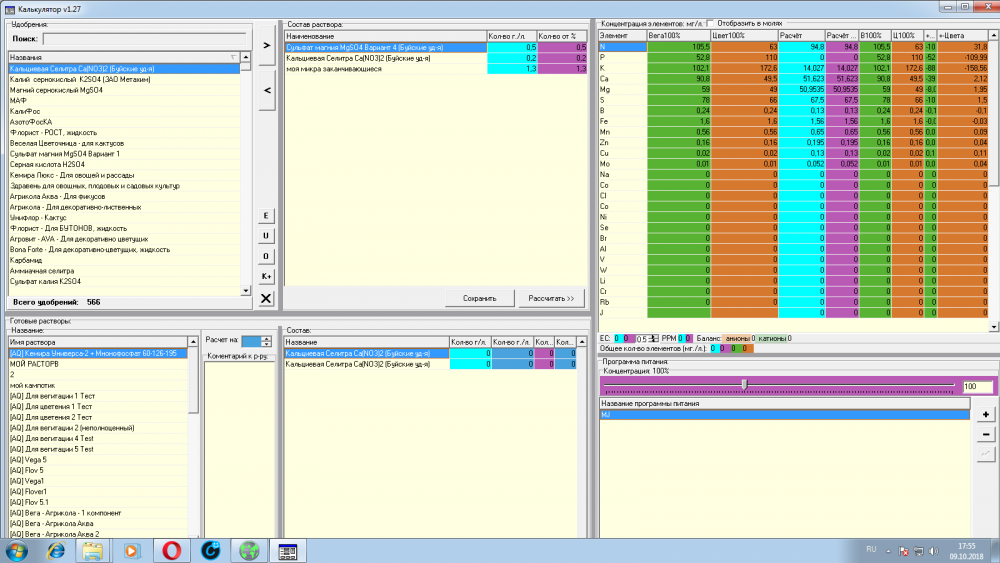Viewport: 1000px width, 563px height.
Task: Click the plus button to add feeding program
Action: point(985,414)
